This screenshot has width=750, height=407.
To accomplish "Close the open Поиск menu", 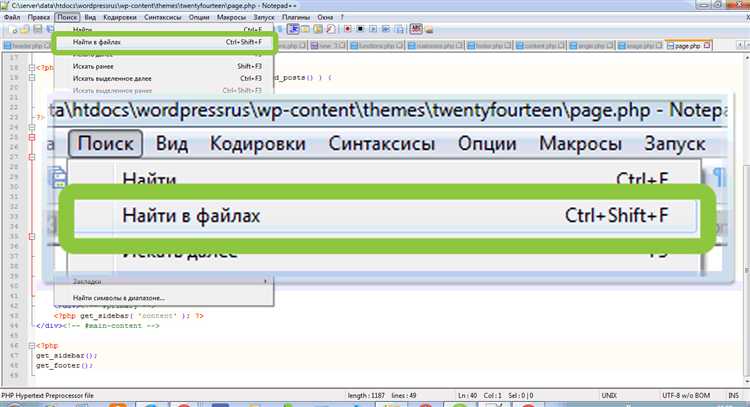I will coord(67,17).
